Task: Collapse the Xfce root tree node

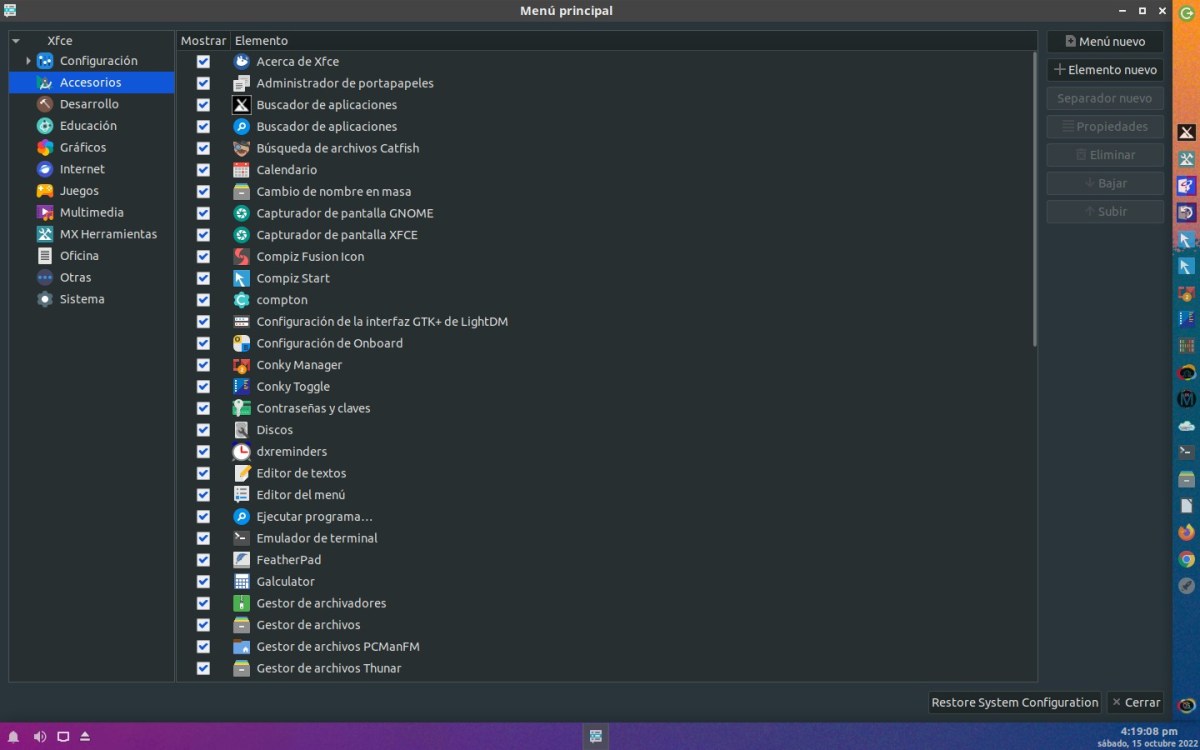Action: click(16, 41)
